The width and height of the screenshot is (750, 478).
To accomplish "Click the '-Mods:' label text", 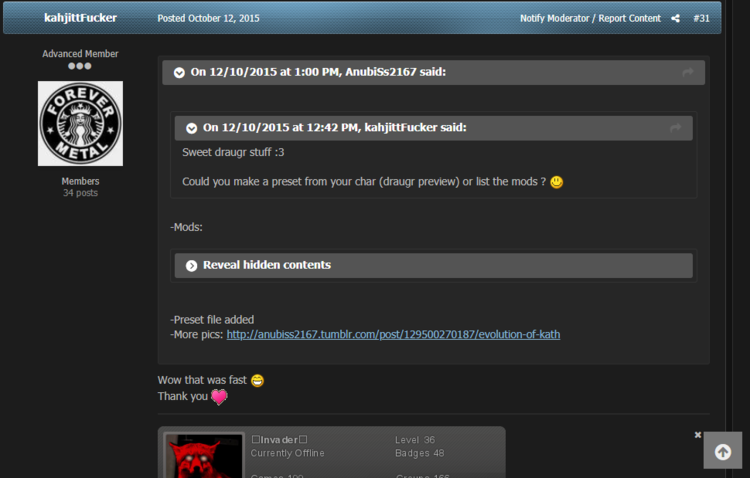I will coord(186,227).
